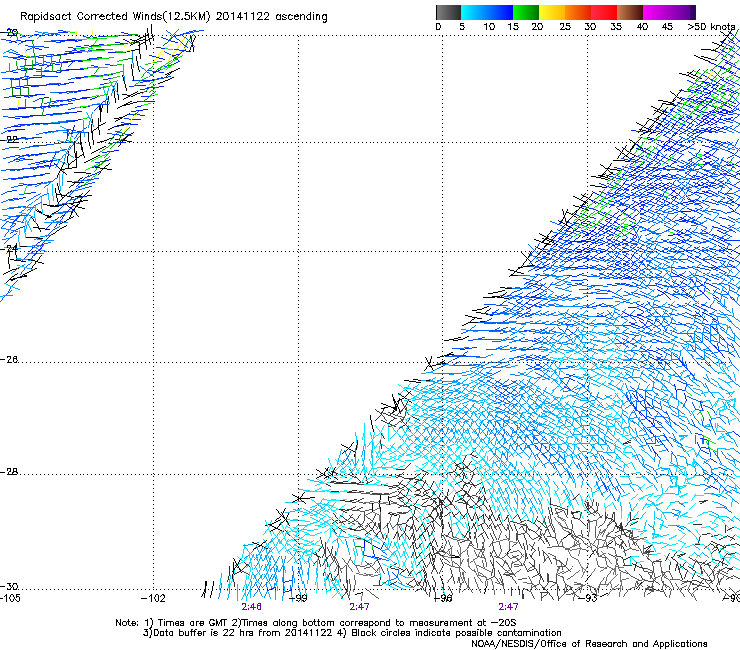Click the '-105' longitude axis label
740x650 pixels.
[10, 599]
